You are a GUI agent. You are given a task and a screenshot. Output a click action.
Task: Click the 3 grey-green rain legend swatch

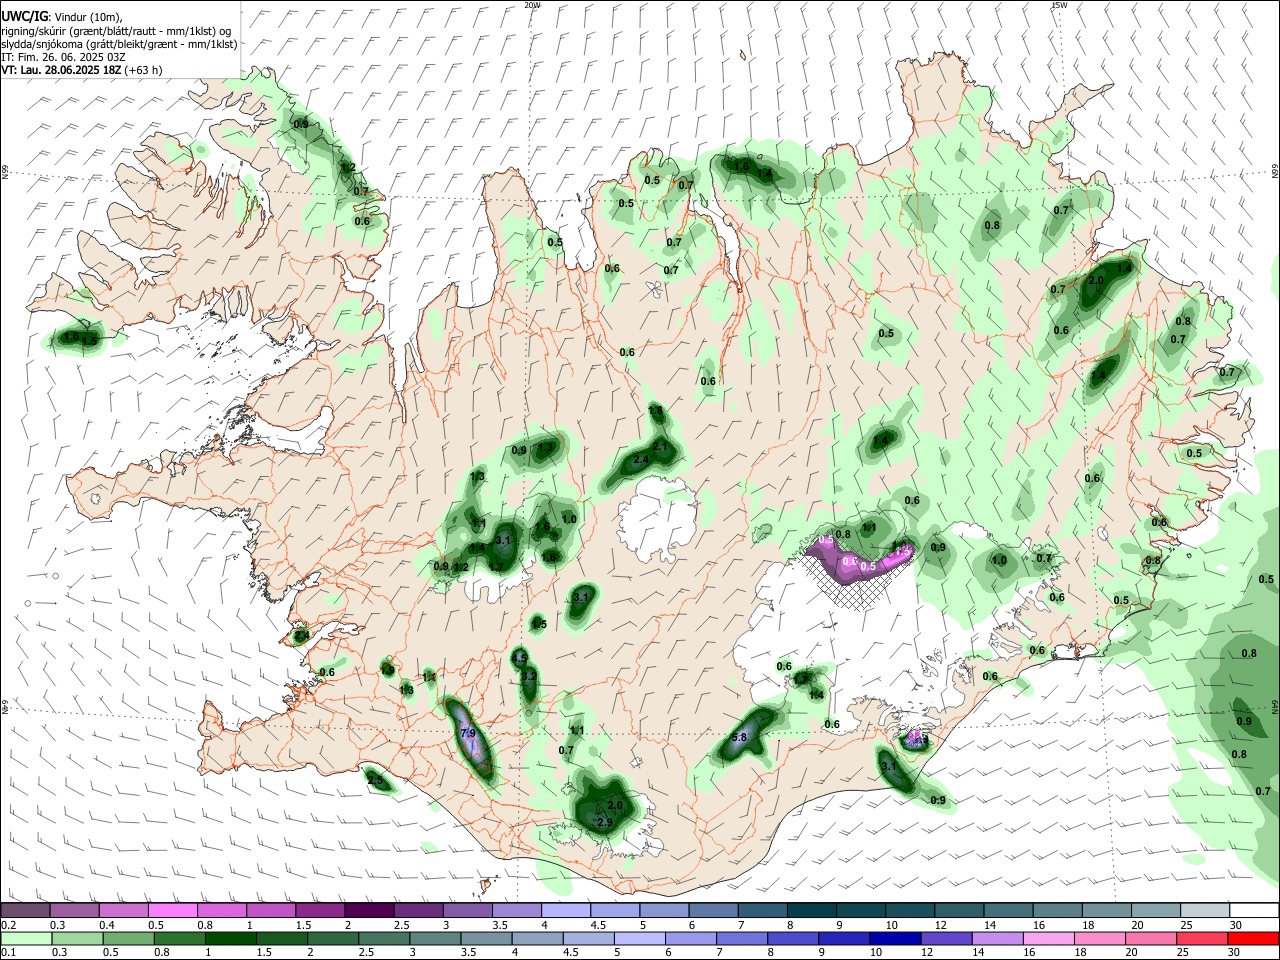tap(434, 938)
